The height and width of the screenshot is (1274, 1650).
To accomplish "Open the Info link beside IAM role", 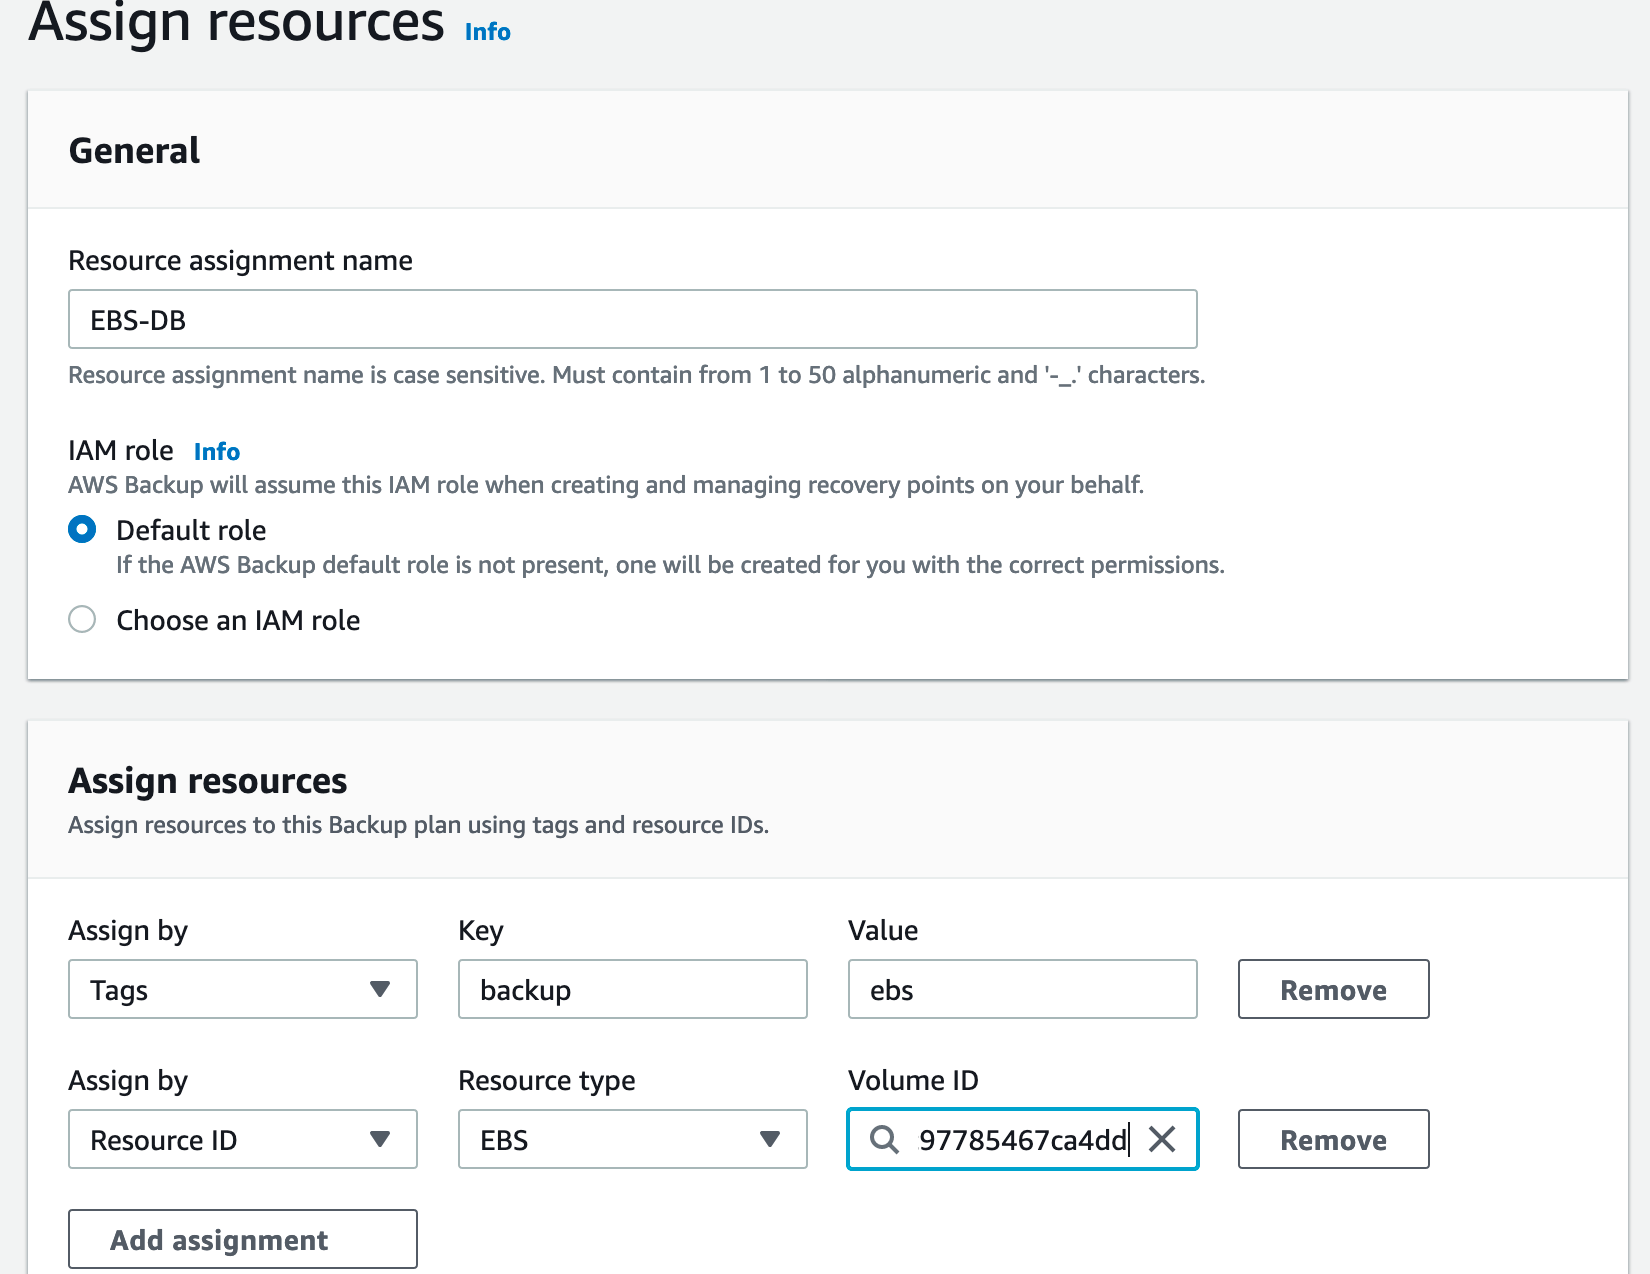I will [216, 451].
